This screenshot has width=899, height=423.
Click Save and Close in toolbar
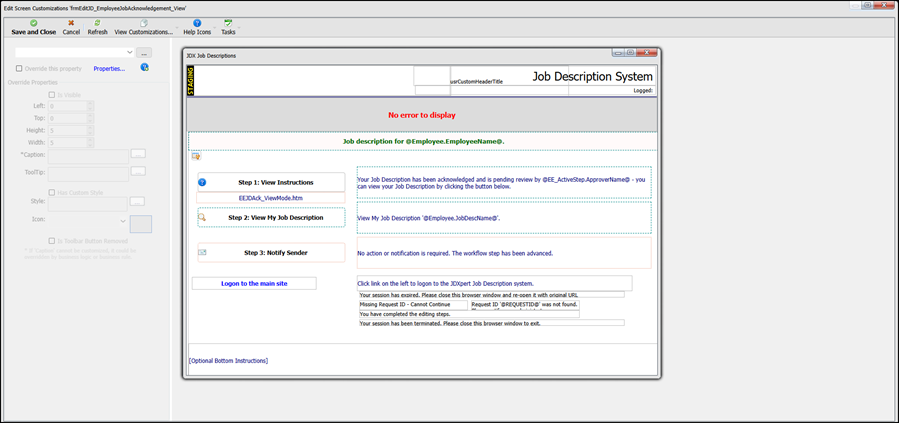[33, 26]
